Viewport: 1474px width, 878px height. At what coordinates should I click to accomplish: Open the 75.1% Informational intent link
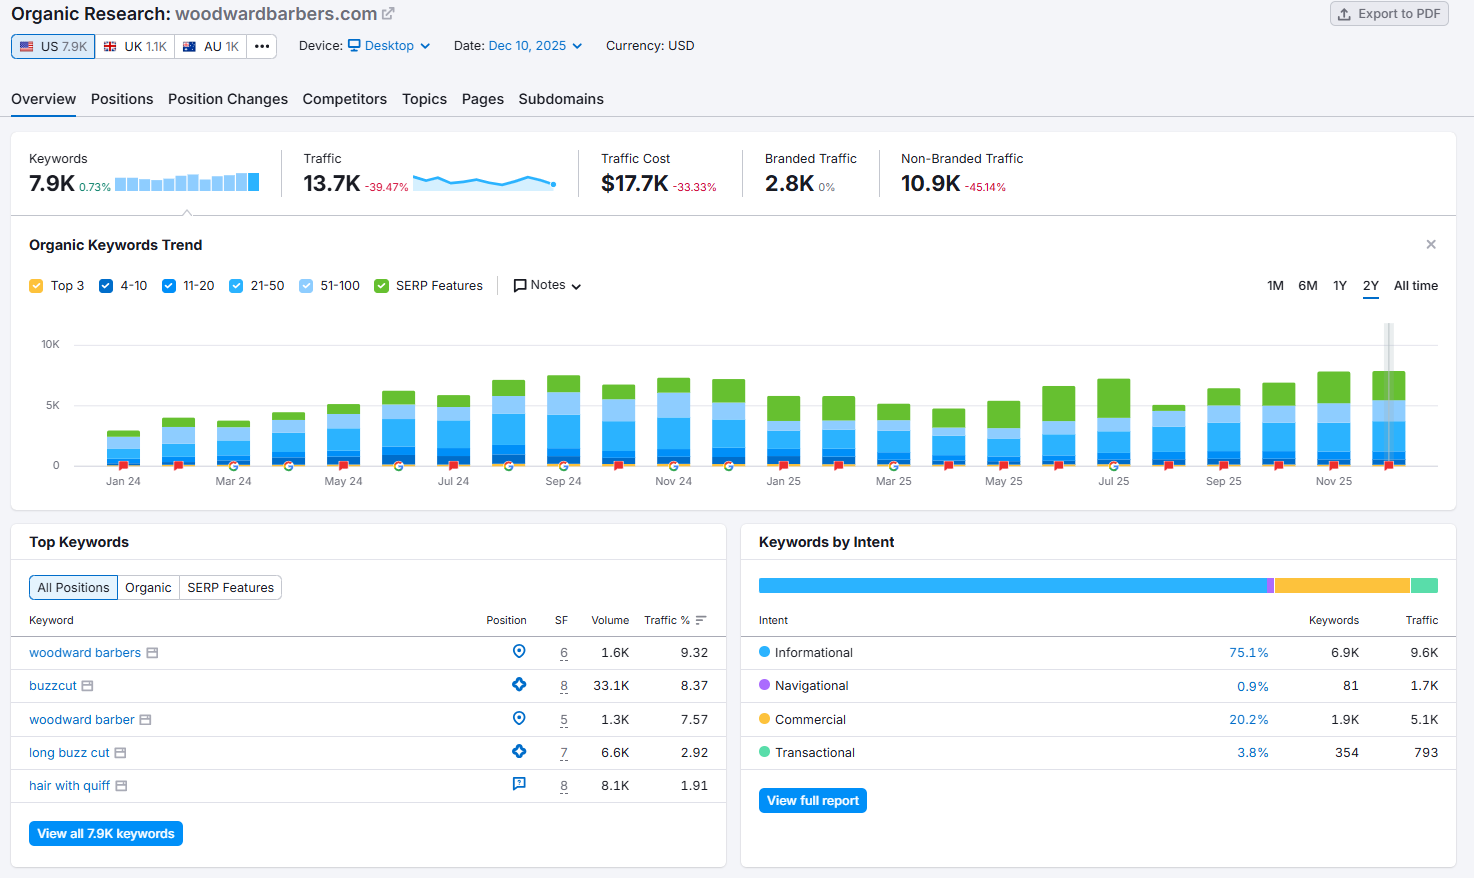[1248, 651]
